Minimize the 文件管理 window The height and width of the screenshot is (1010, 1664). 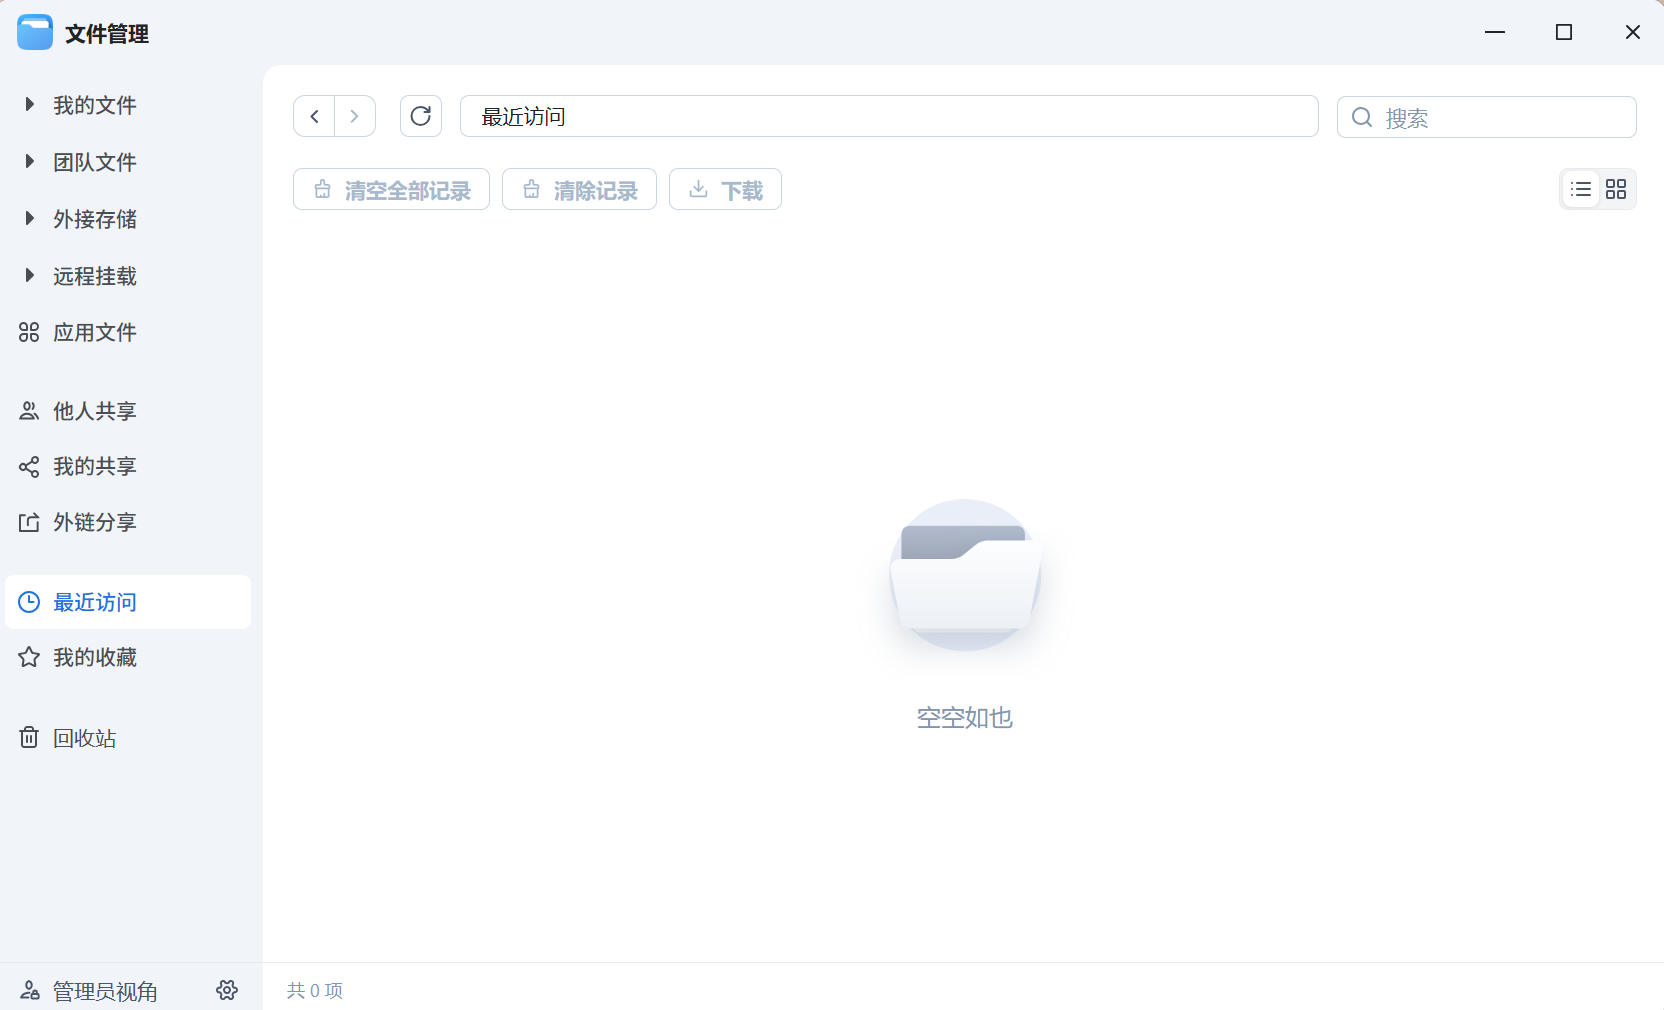click(1495, 32)
